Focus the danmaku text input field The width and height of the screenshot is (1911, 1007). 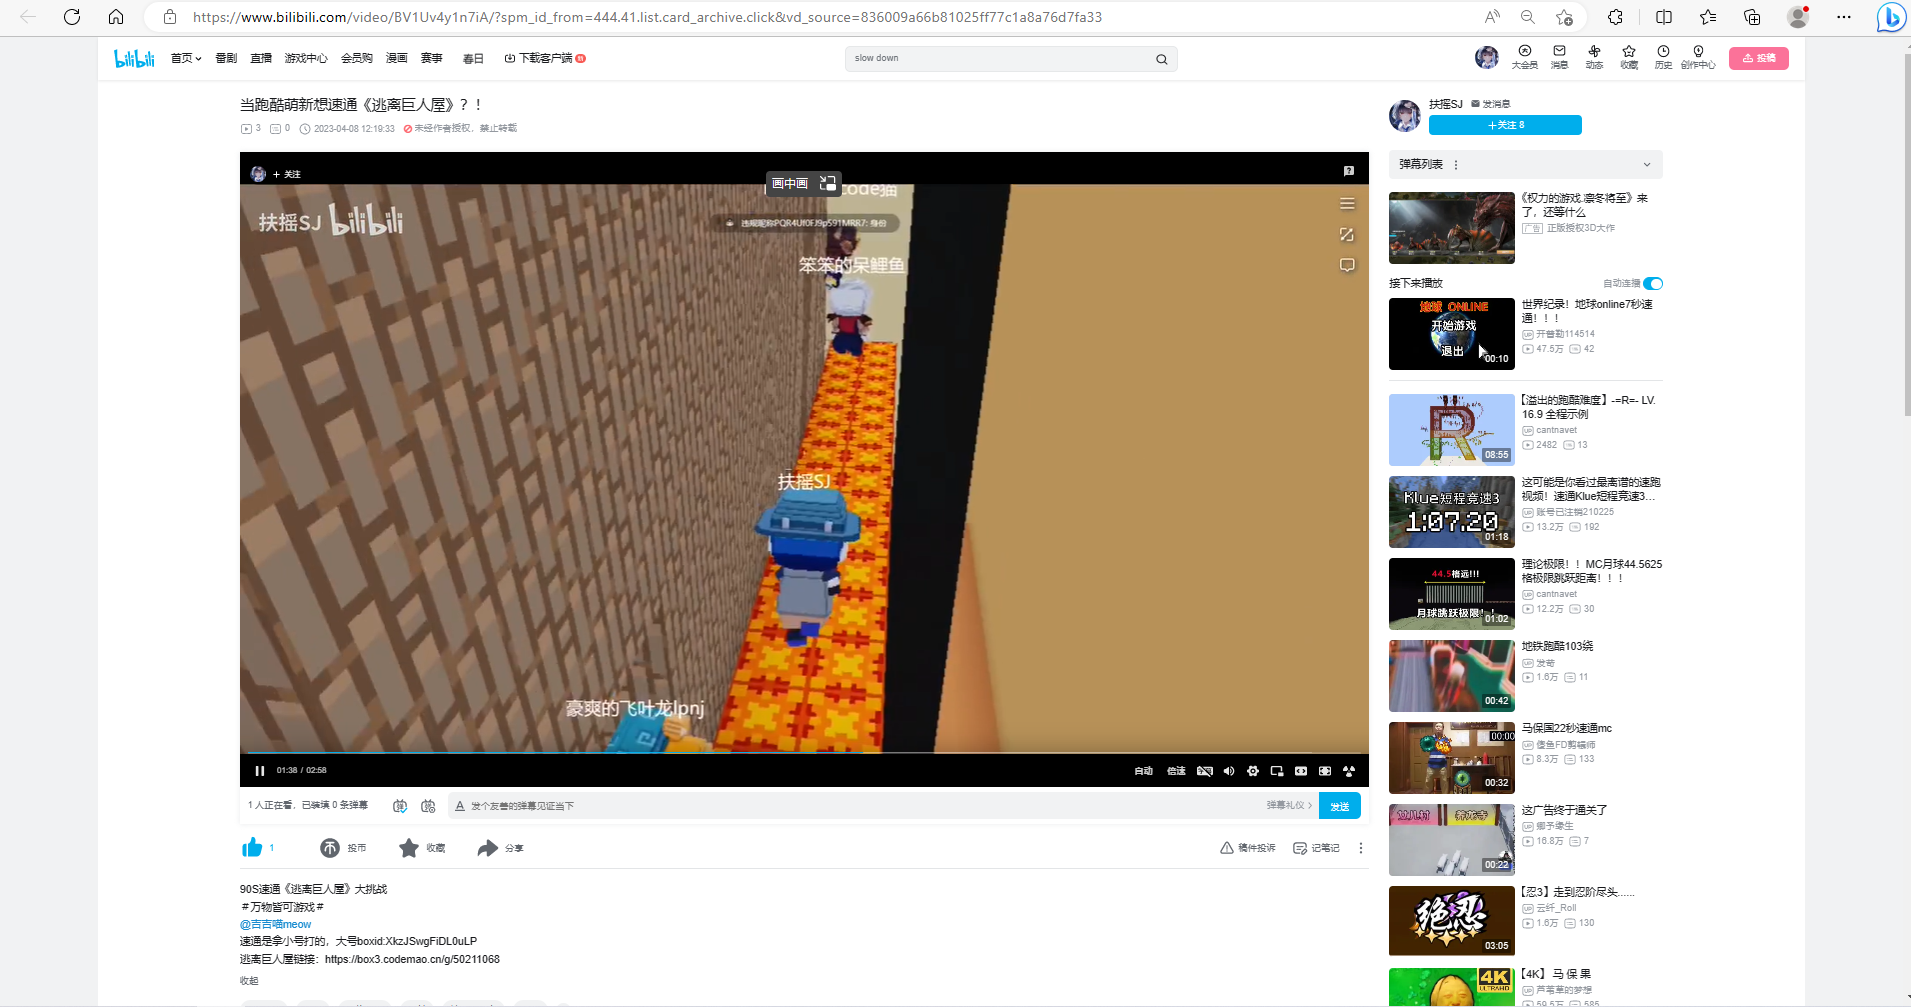coord(860,806)
